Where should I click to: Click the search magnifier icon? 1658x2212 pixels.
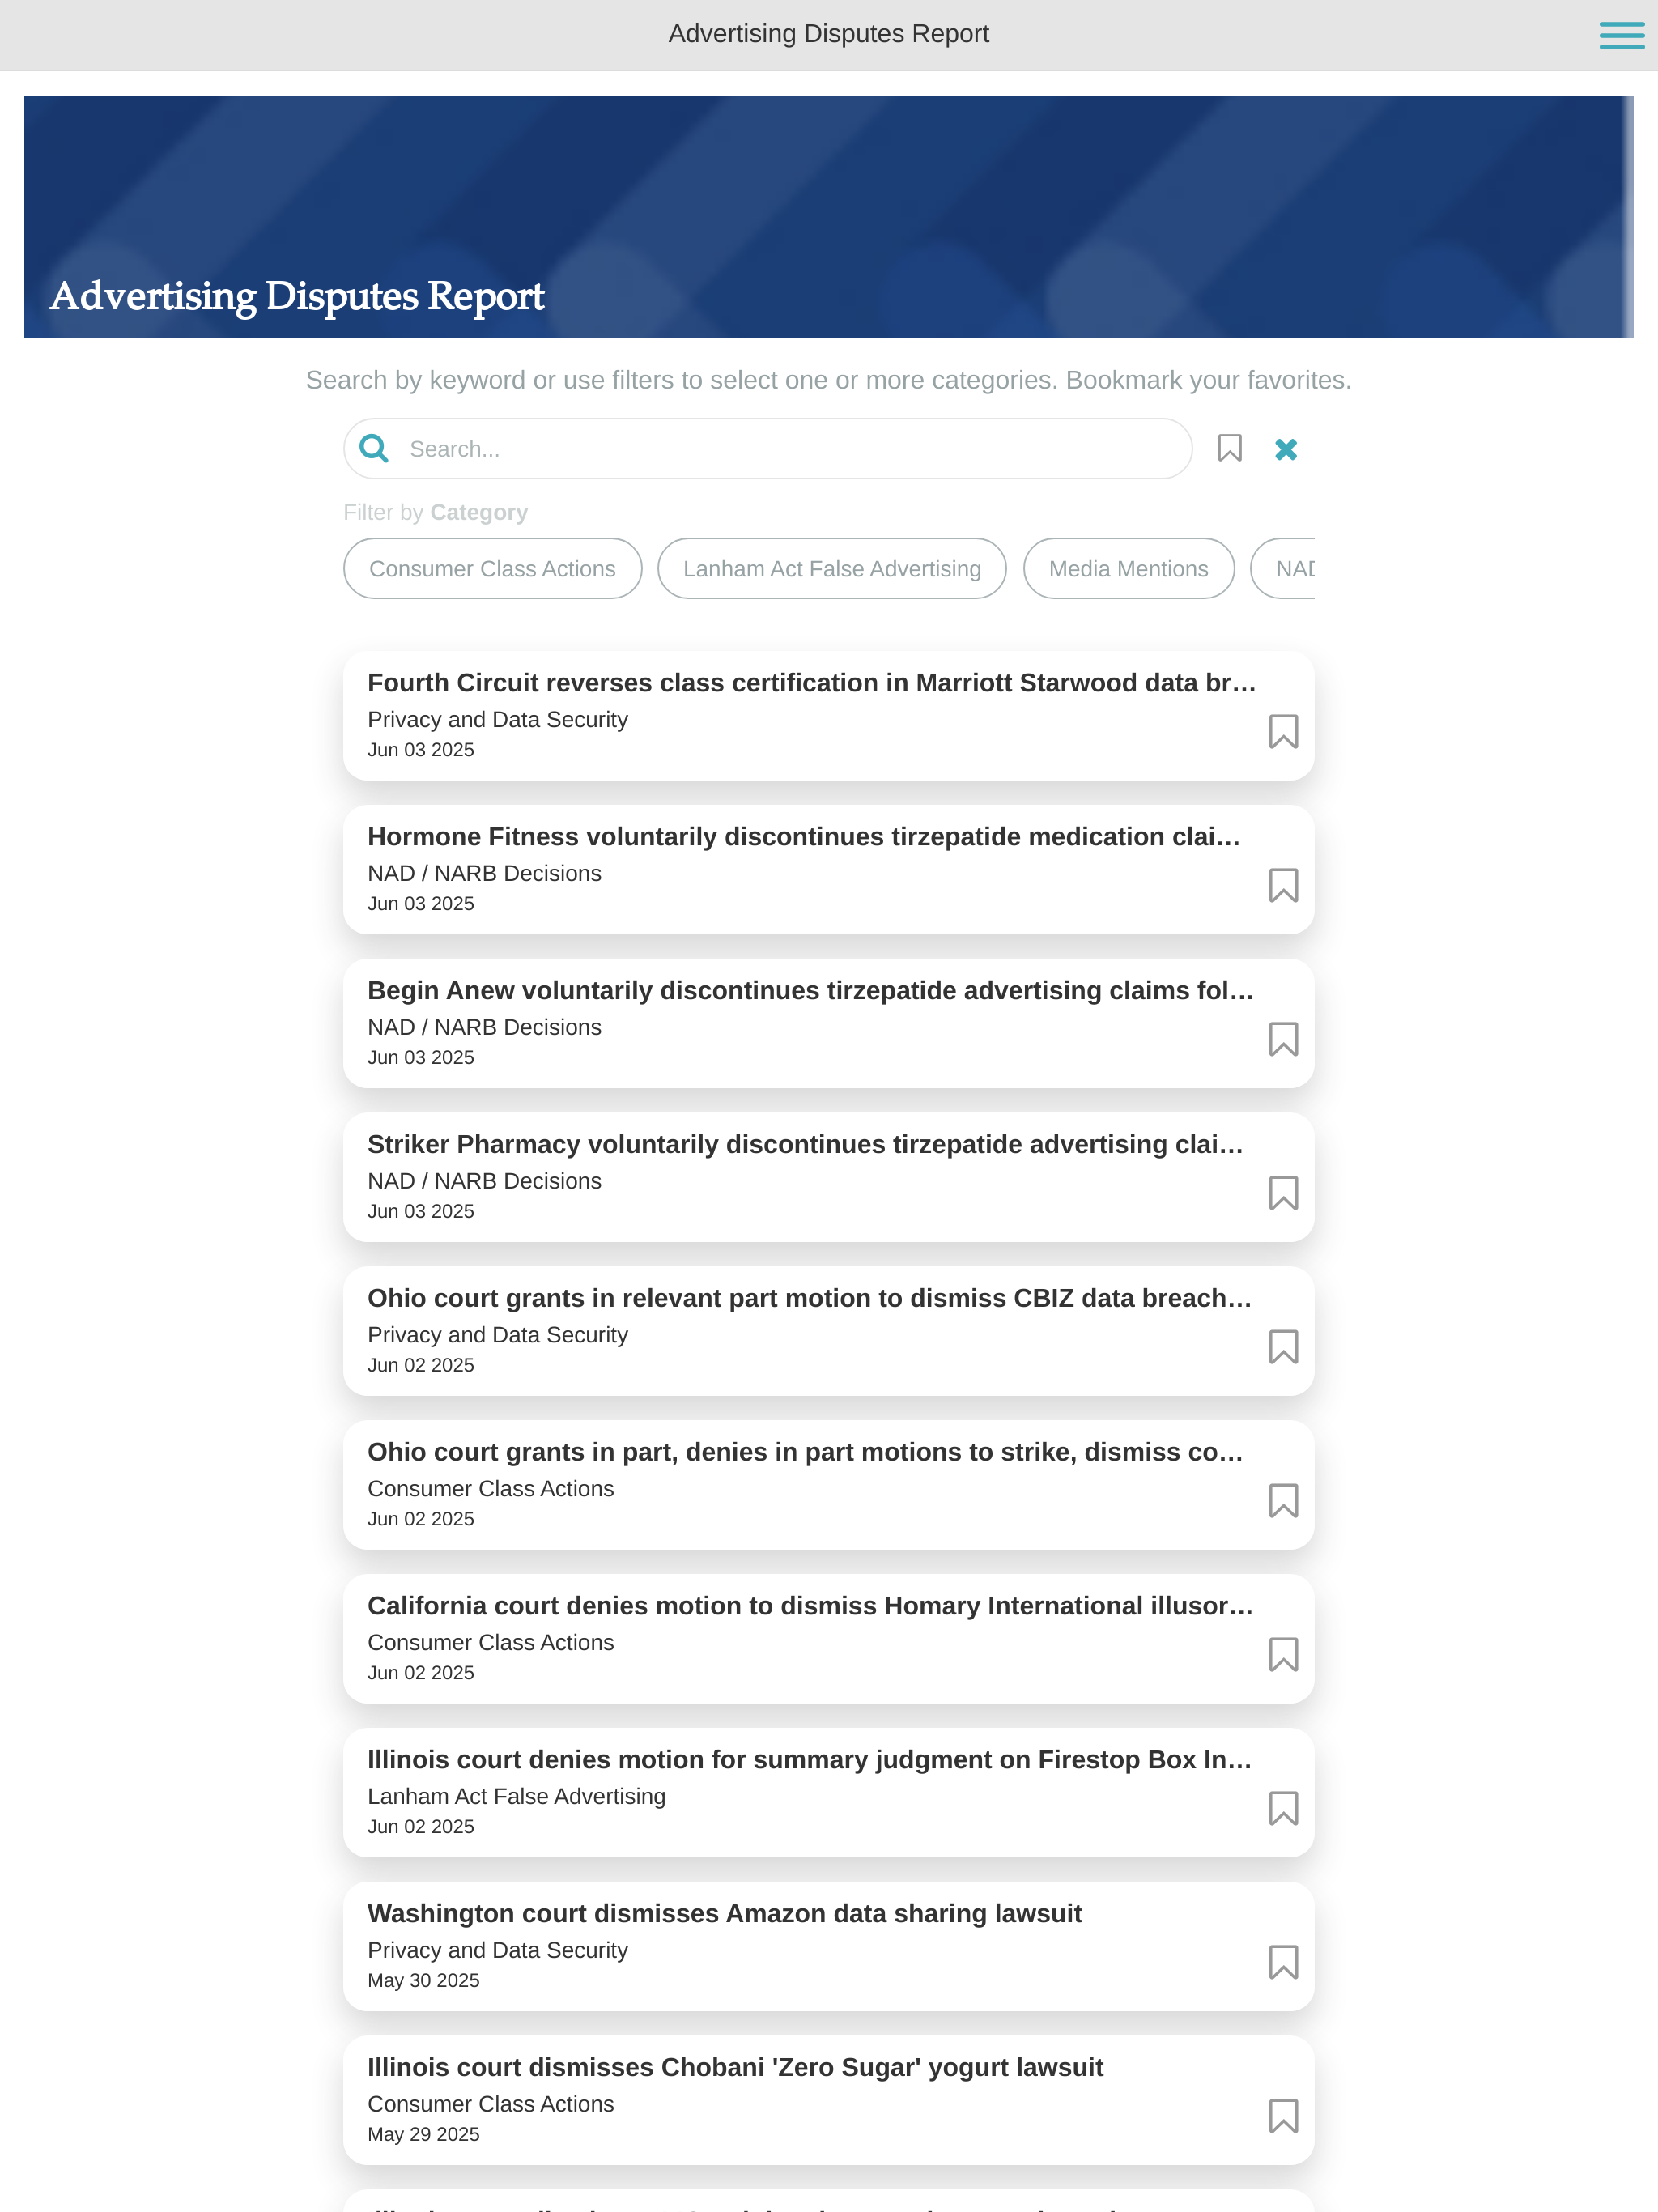[374, 448]
